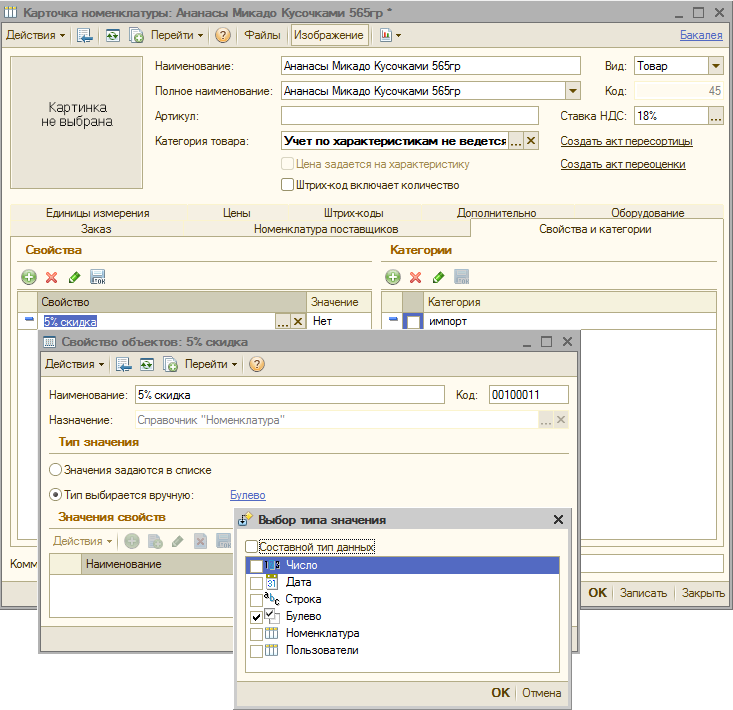This screenshot has width=733, height=710.
Task: Select 'Значения задаются в списке' radio button
Action: click(x=56, y=470)
